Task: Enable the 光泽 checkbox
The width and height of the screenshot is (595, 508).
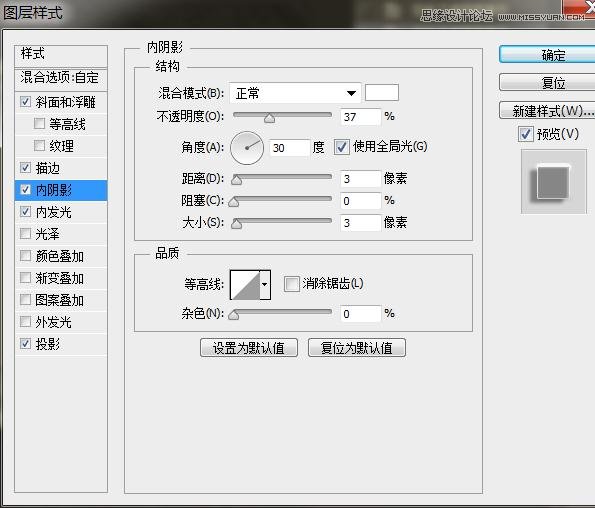Action: pos(25,233)
